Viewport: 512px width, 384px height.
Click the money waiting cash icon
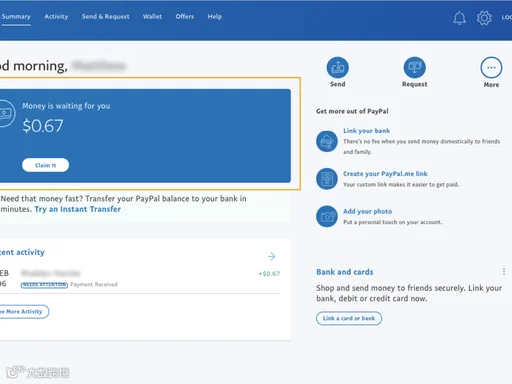5,114
